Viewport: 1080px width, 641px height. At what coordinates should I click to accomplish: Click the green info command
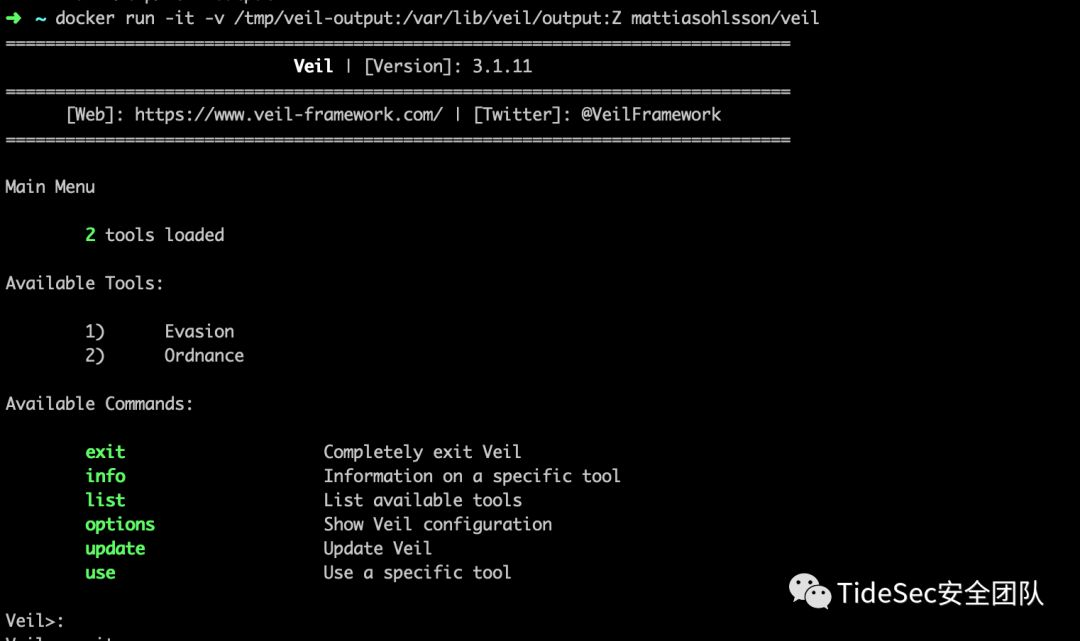coord(105,476)
